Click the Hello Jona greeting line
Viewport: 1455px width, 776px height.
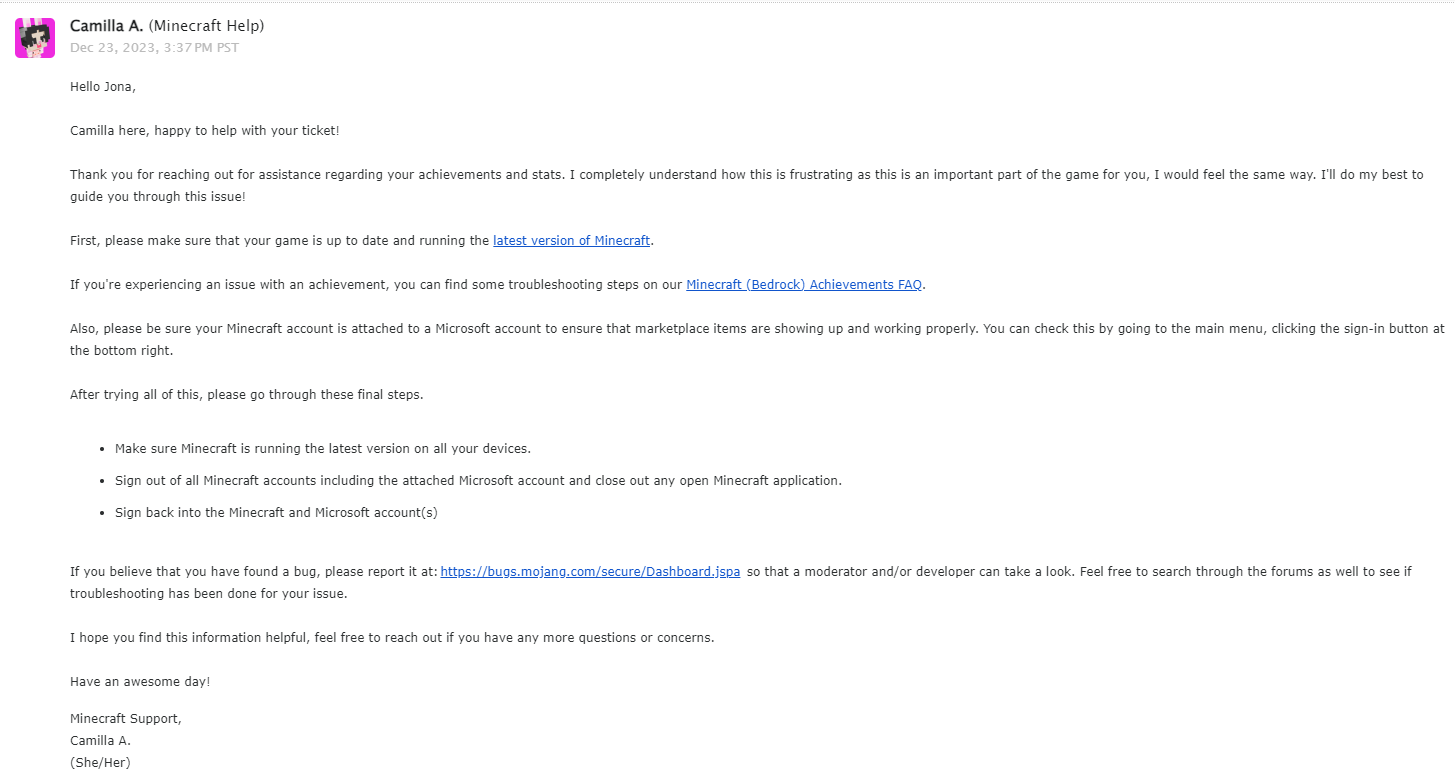point(103,87)
